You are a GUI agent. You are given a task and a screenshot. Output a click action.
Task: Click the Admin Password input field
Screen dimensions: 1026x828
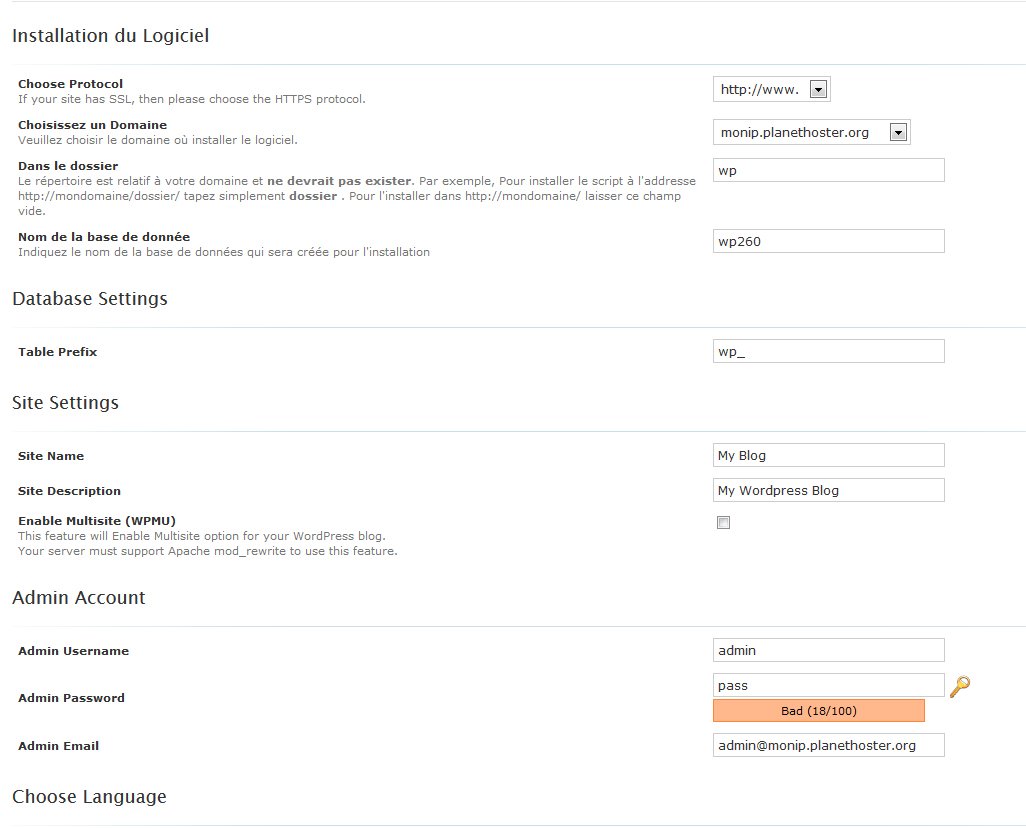tap(828, 685)
